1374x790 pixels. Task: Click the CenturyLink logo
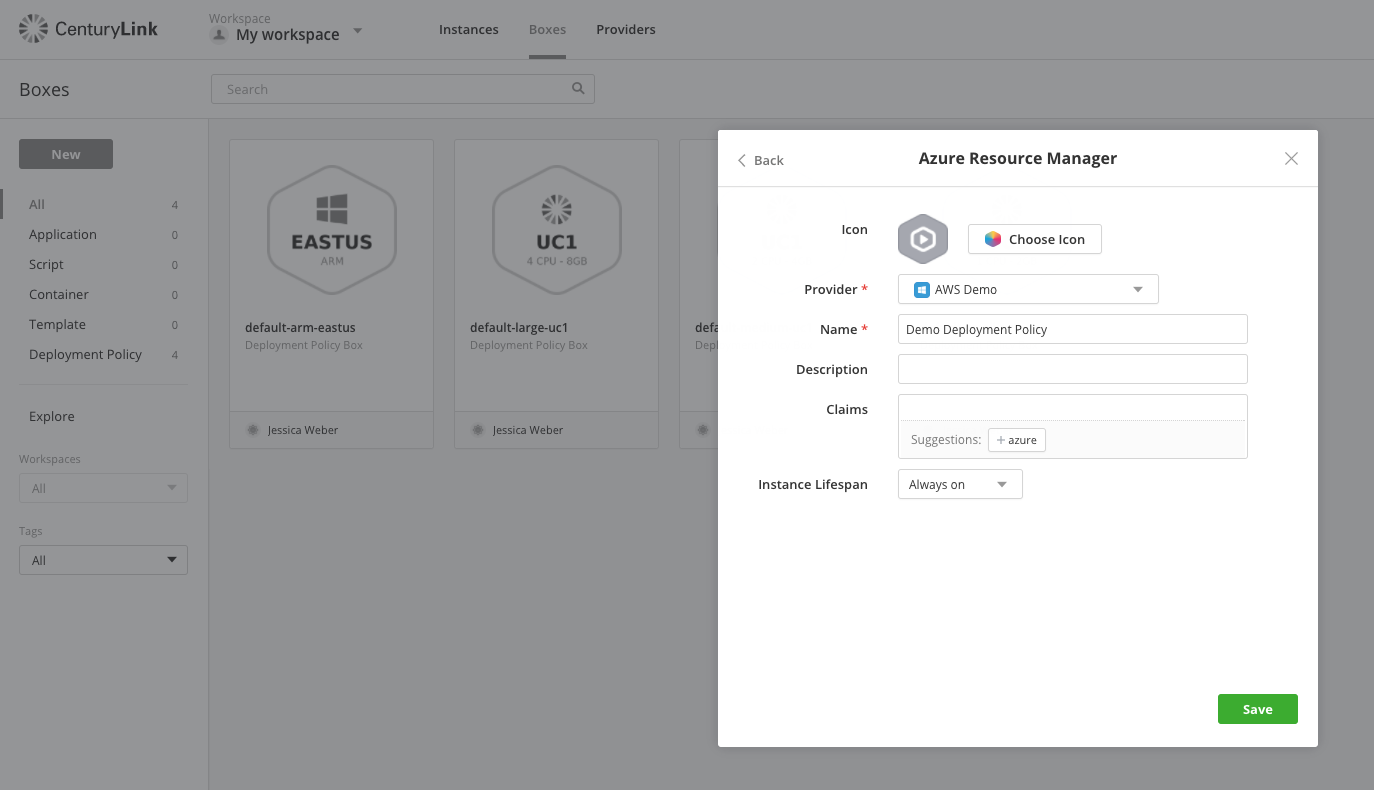(x=88, y=29)
